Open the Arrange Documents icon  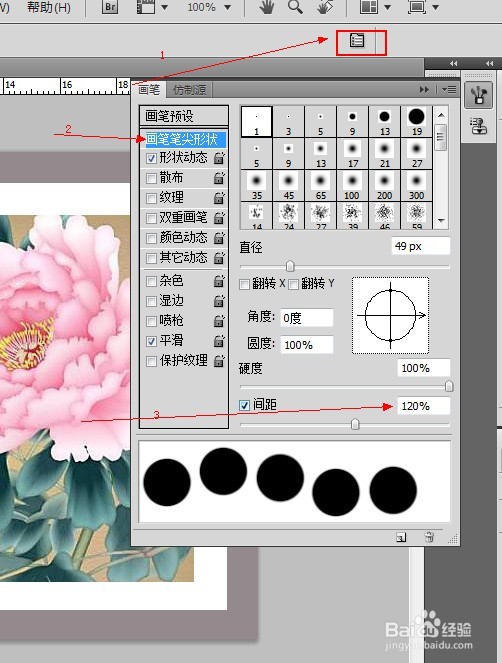(369, 7)
